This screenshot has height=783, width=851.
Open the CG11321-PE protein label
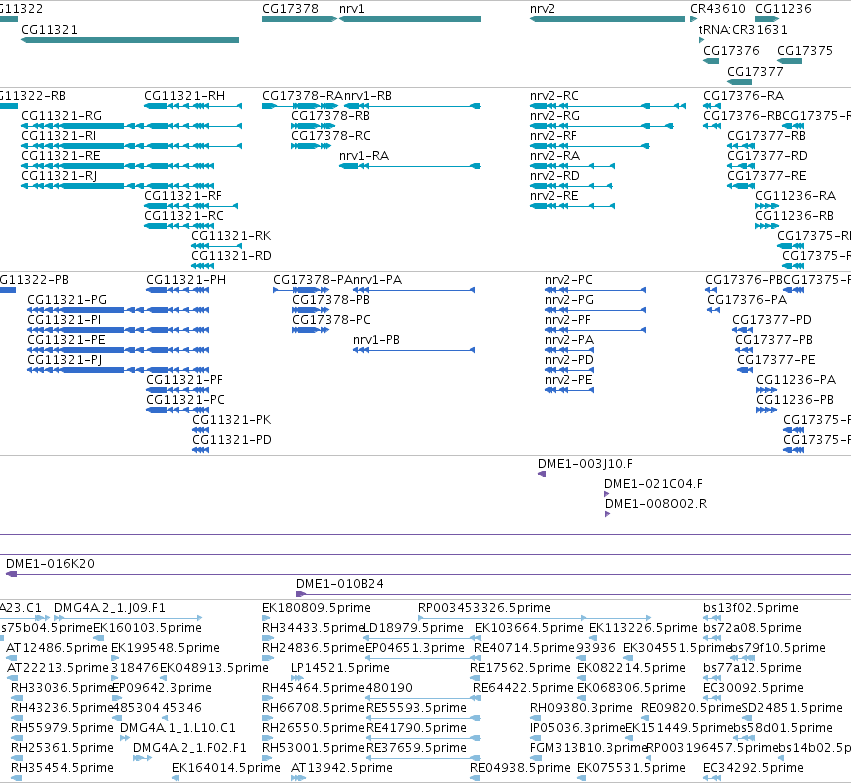coord(66,340)
